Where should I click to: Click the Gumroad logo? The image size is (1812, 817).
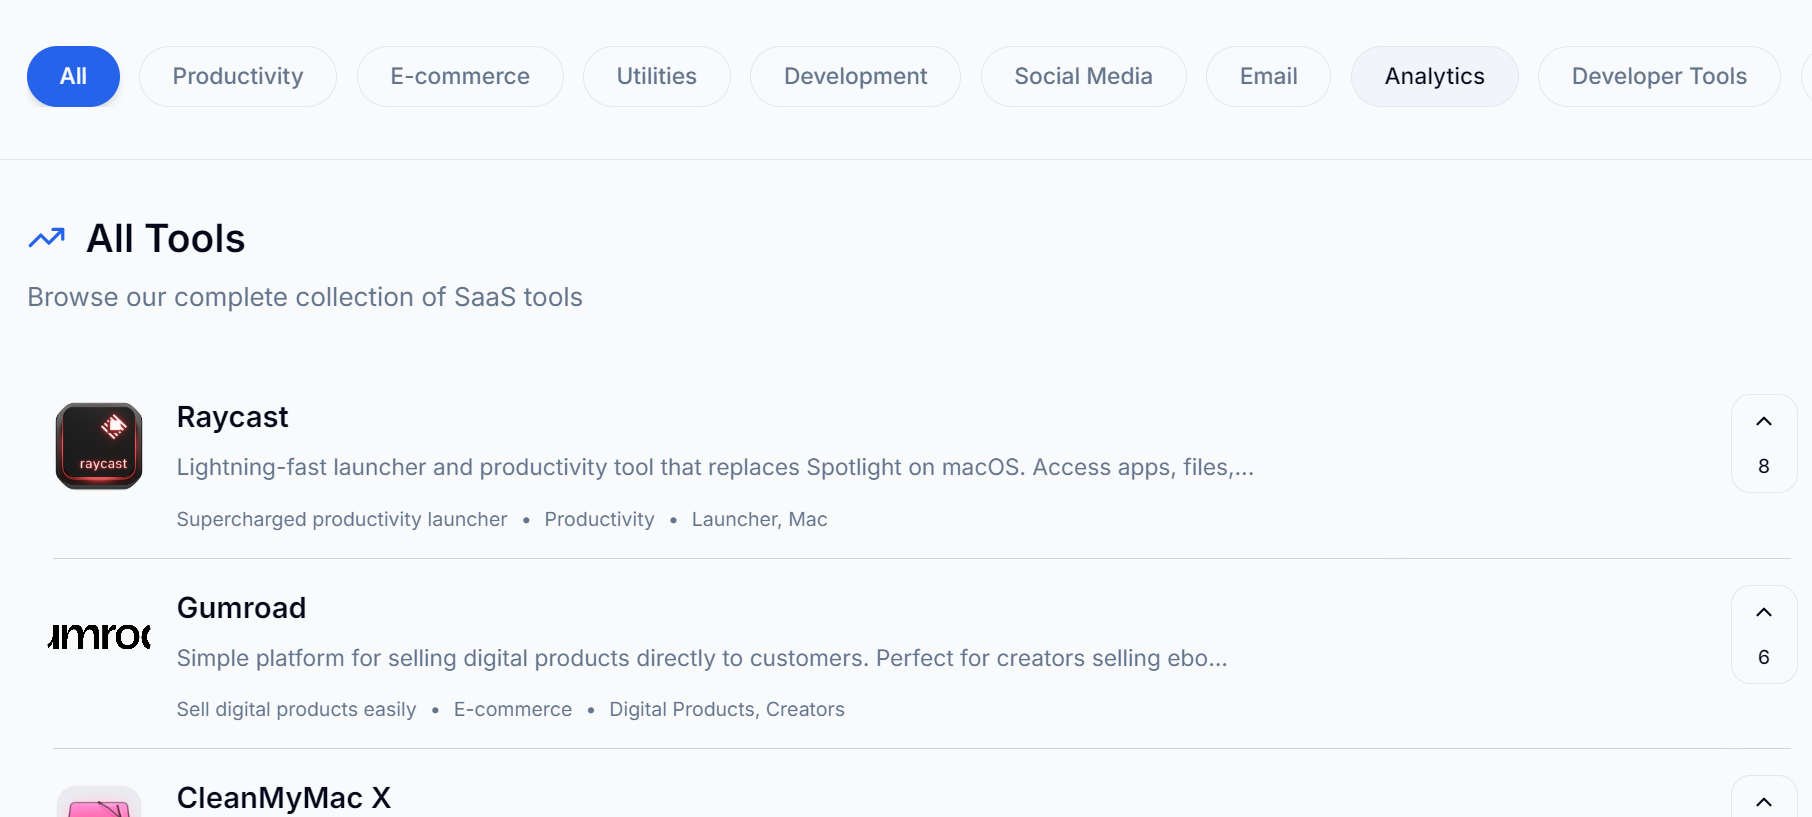tap(98, 635)
